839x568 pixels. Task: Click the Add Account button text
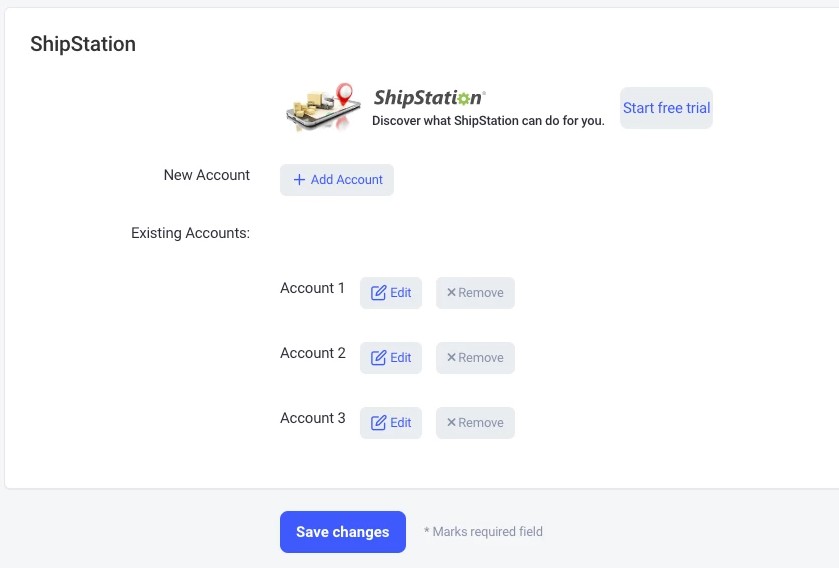347,180
